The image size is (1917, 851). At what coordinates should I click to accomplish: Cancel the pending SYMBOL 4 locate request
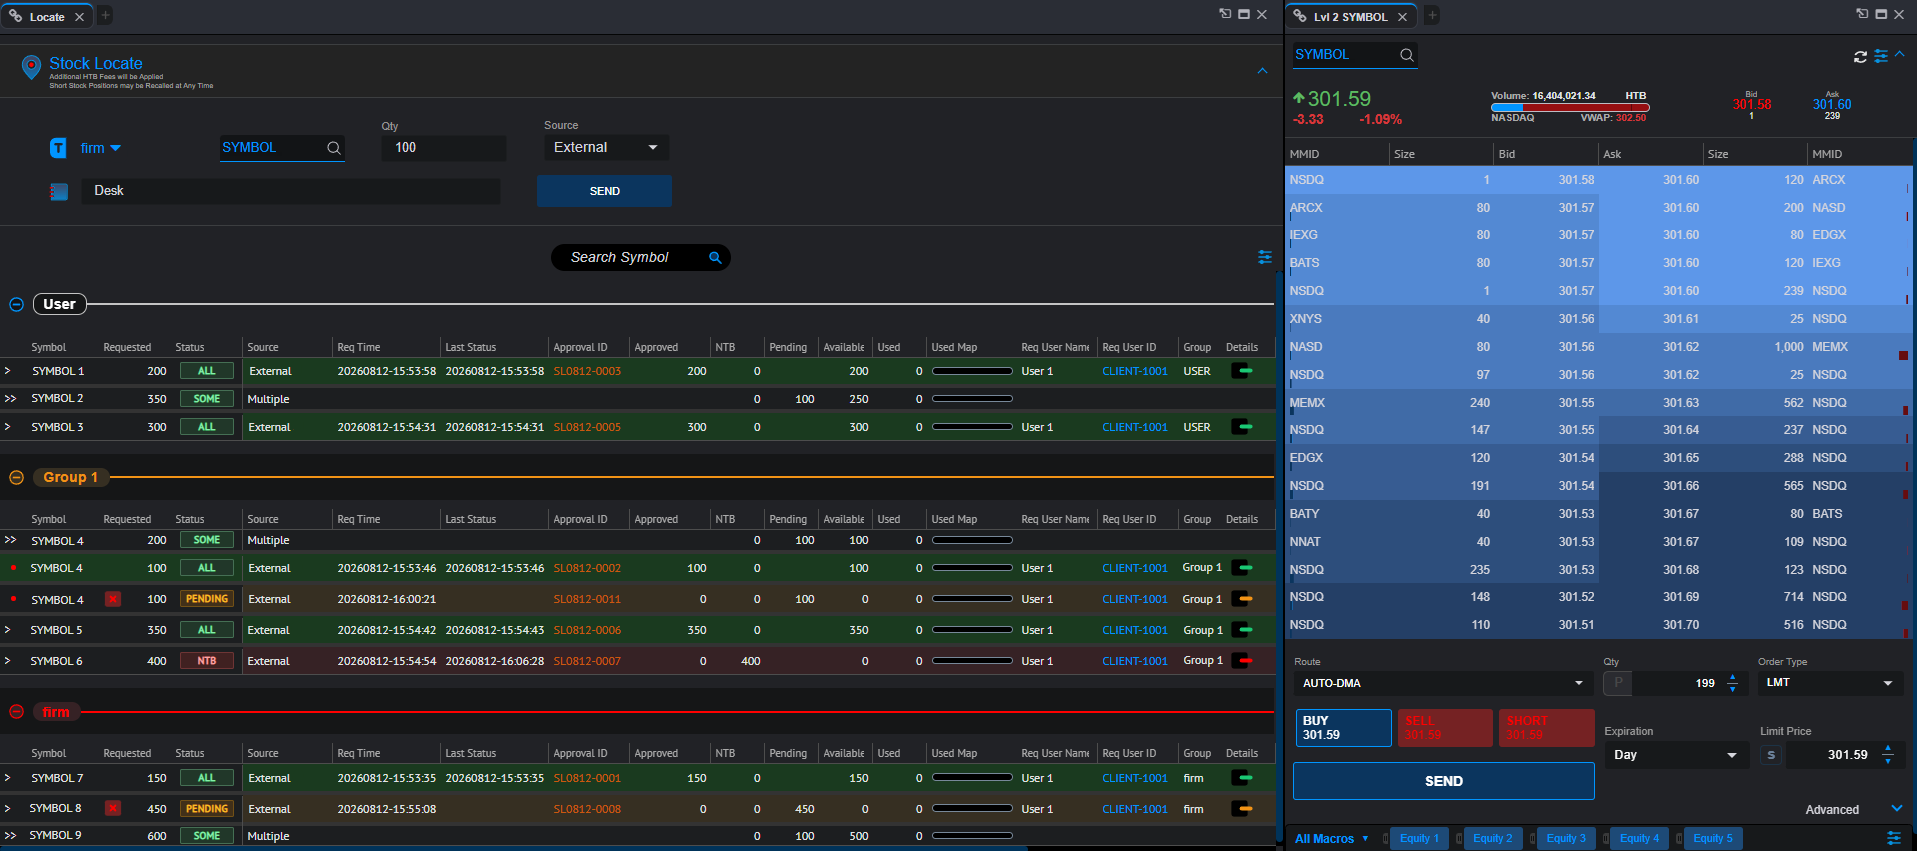(113, 599)
